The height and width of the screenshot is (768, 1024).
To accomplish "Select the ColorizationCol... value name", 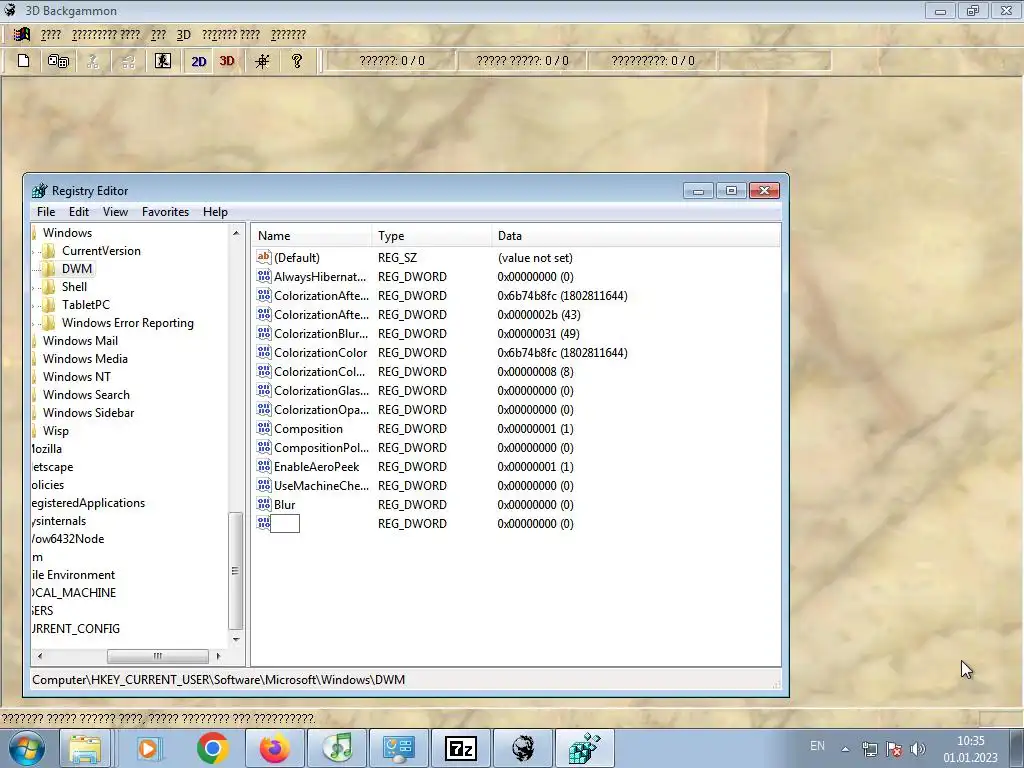I will pos(319,372).
